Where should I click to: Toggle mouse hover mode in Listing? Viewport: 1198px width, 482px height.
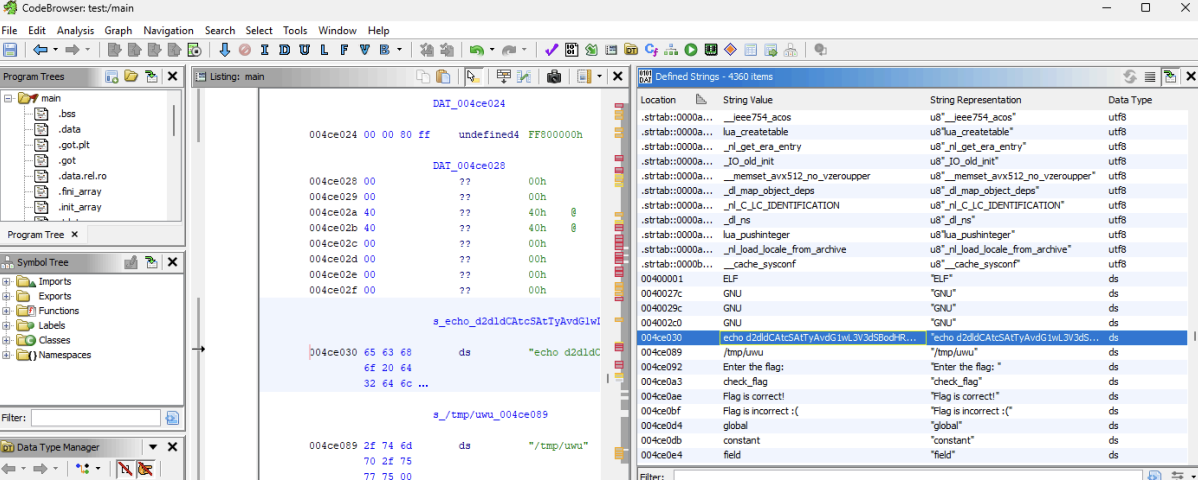(x=474, y=76)
